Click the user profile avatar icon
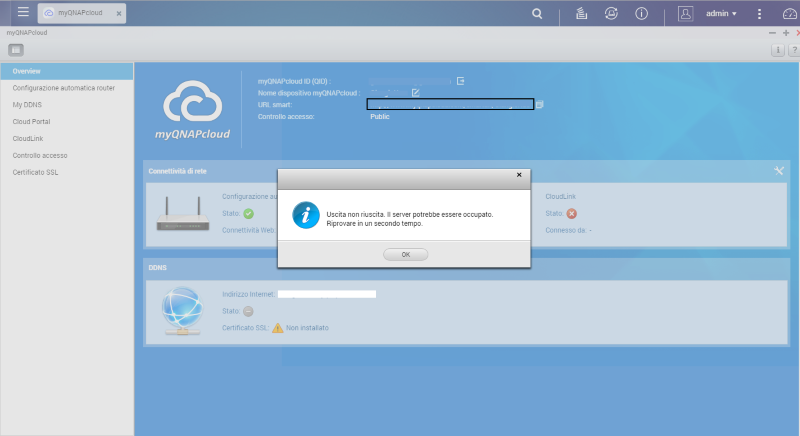This screenshot has height=436, width=800. coord(686,14)
